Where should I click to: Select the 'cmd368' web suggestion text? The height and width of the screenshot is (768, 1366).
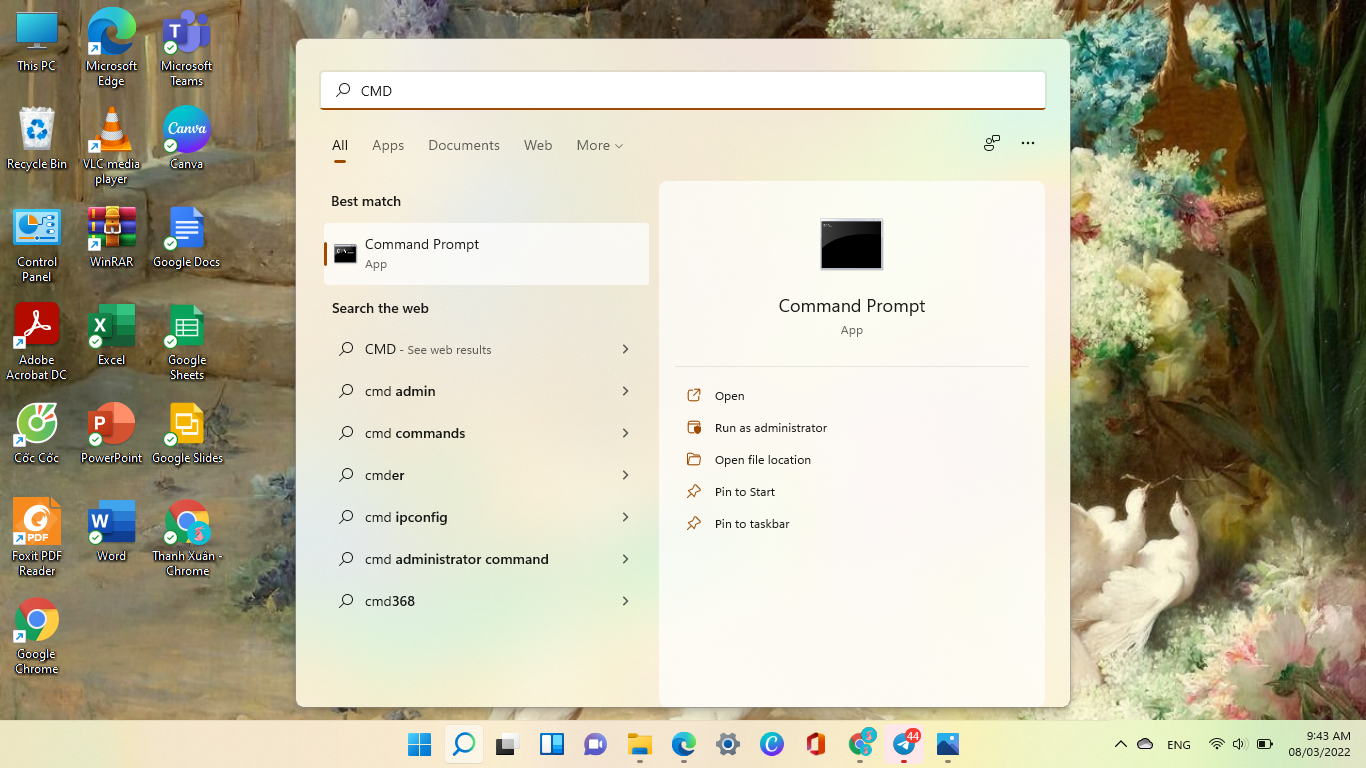(390, 601)
